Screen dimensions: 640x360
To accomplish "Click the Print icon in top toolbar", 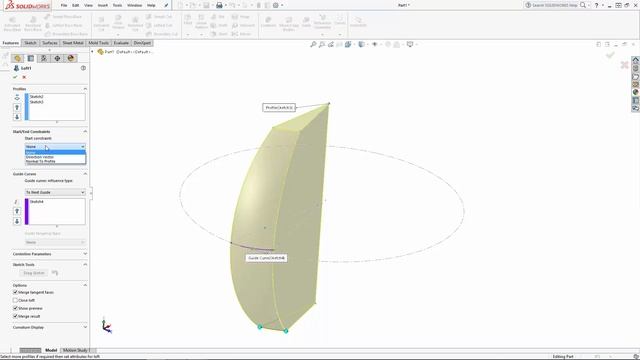I will (219, 5).
